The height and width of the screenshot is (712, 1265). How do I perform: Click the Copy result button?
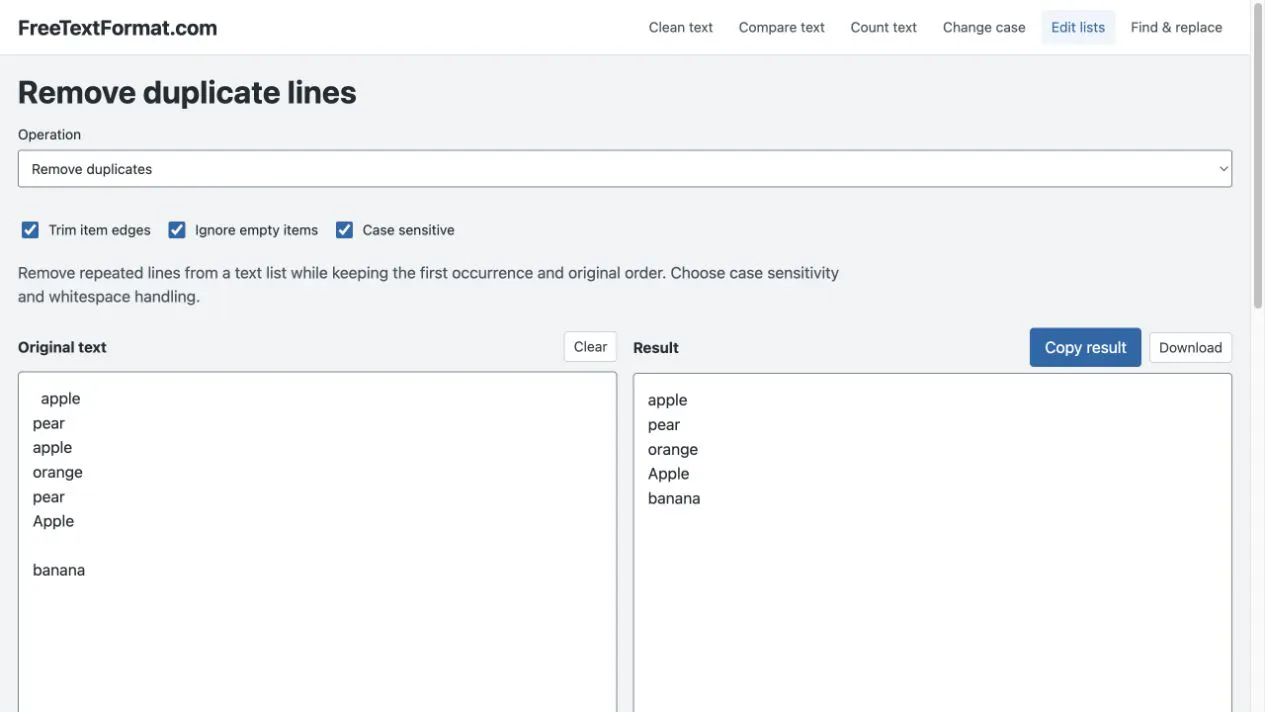[x=1085, y=348]
